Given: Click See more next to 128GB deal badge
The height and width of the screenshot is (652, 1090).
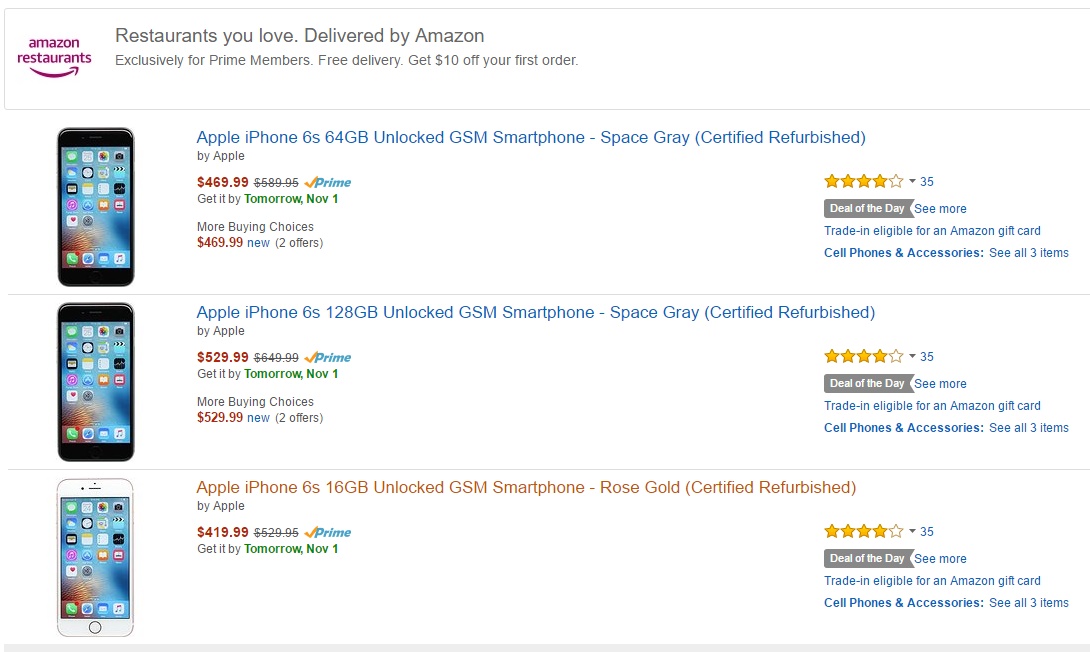Looking at the screenshot, I should [940, 384].
